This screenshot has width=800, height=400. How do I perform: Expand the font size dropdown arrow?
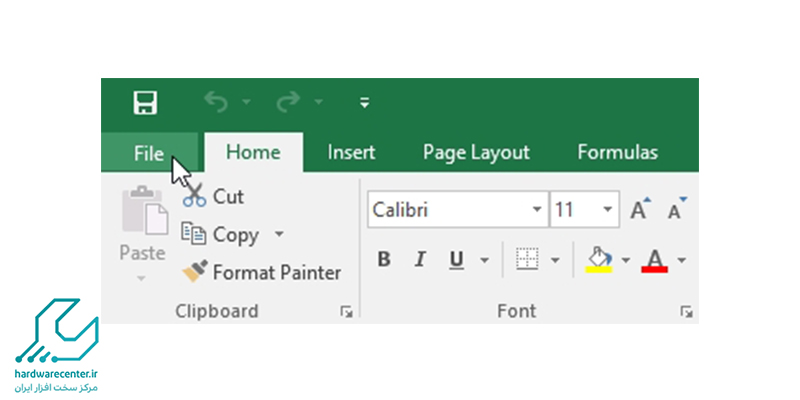[608, 210]
